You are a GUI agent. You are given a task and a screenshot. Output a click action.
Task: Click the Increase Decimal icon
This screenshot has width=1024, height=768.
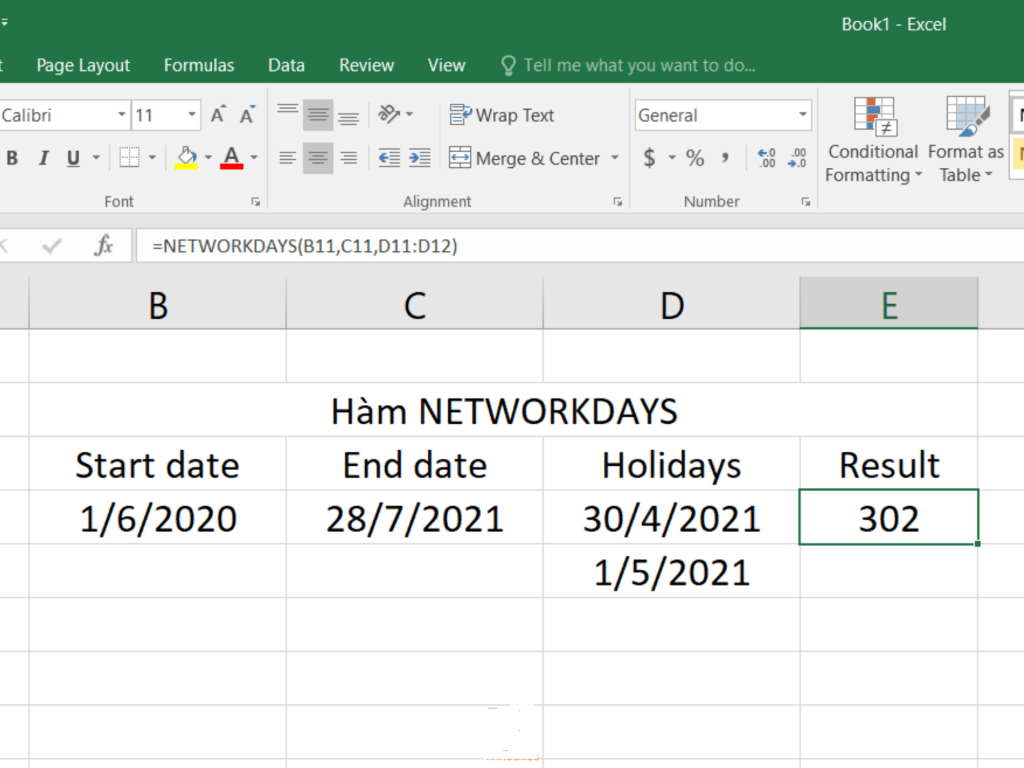click(x=767, y=158)
